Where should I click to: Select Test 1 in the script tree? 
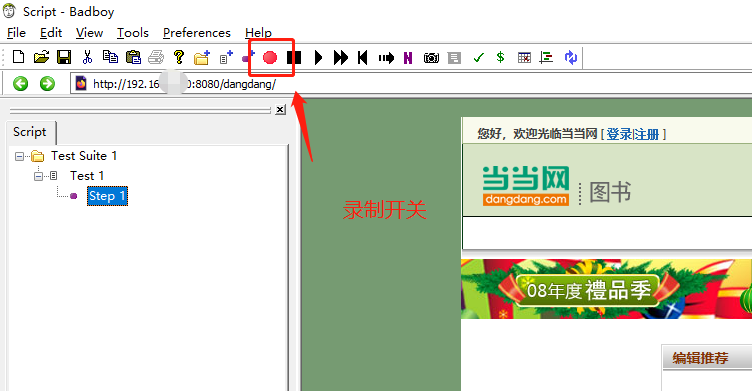87,176
